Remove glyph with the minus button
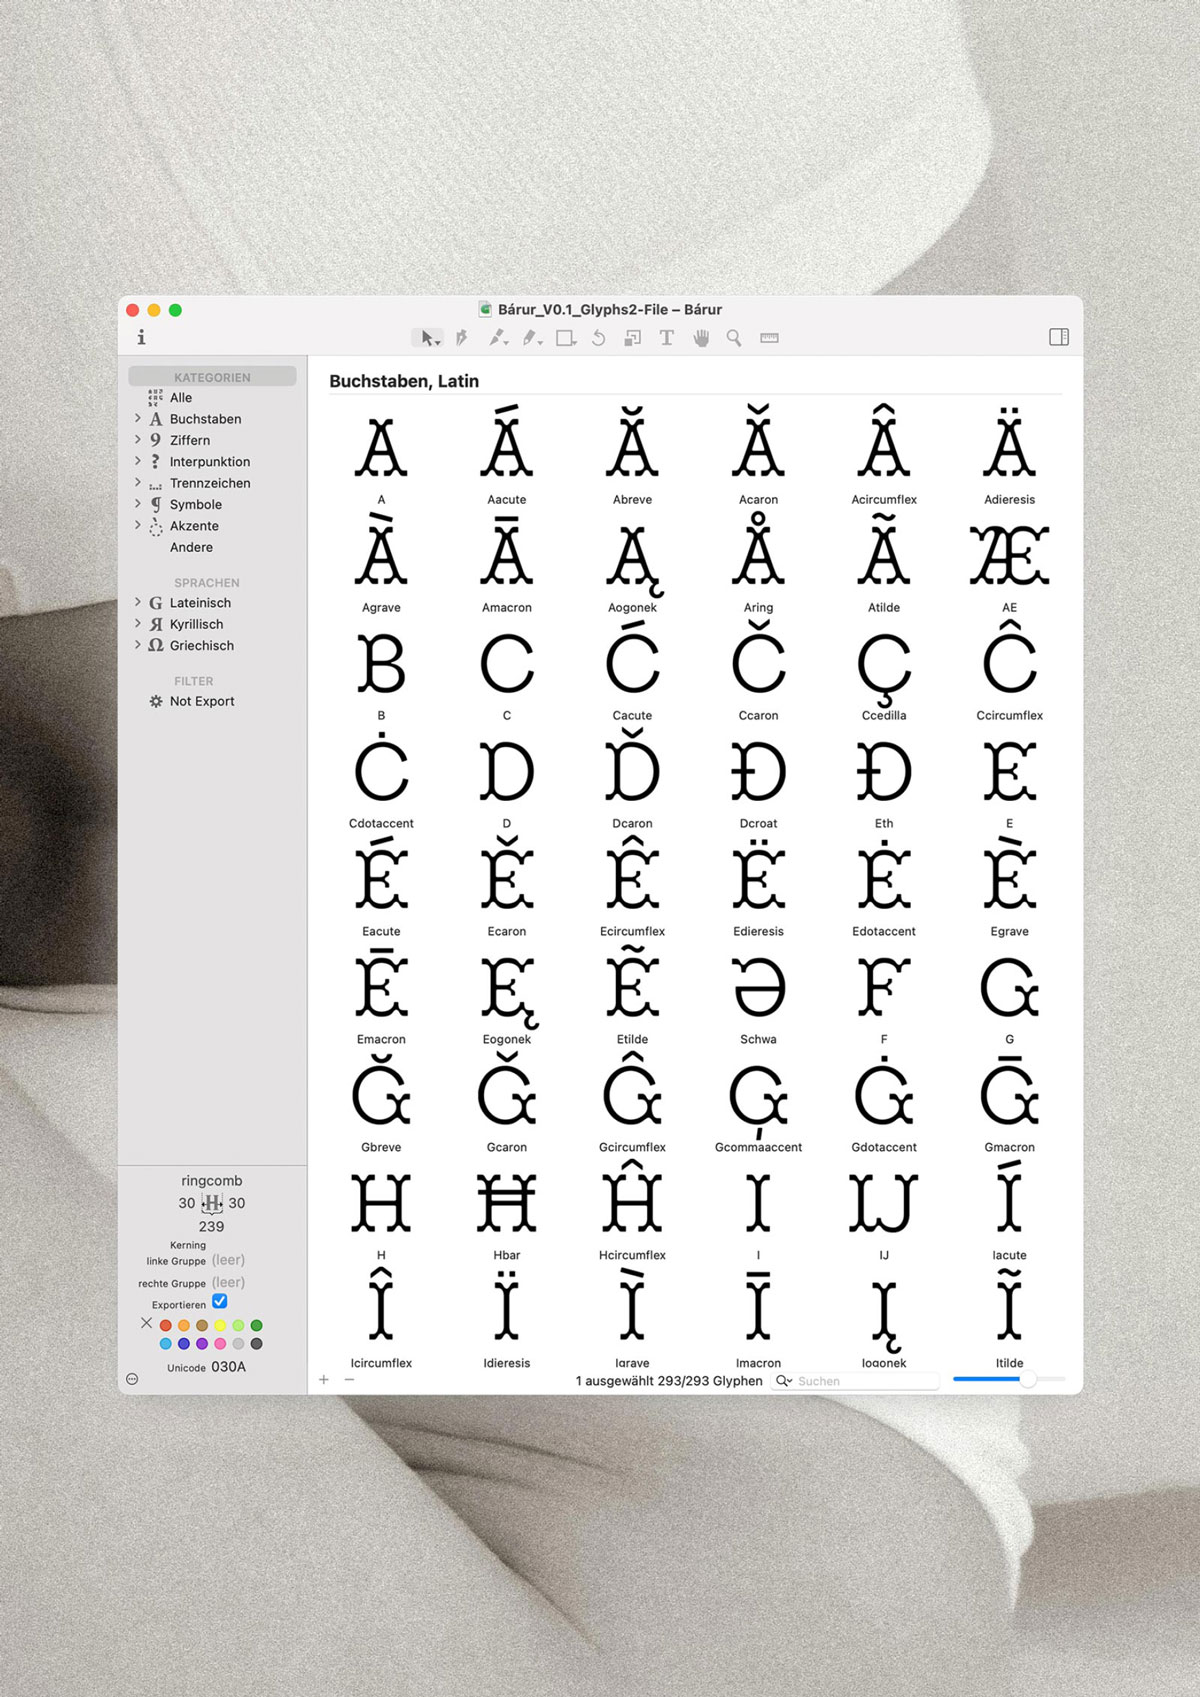 point(349,1380)
